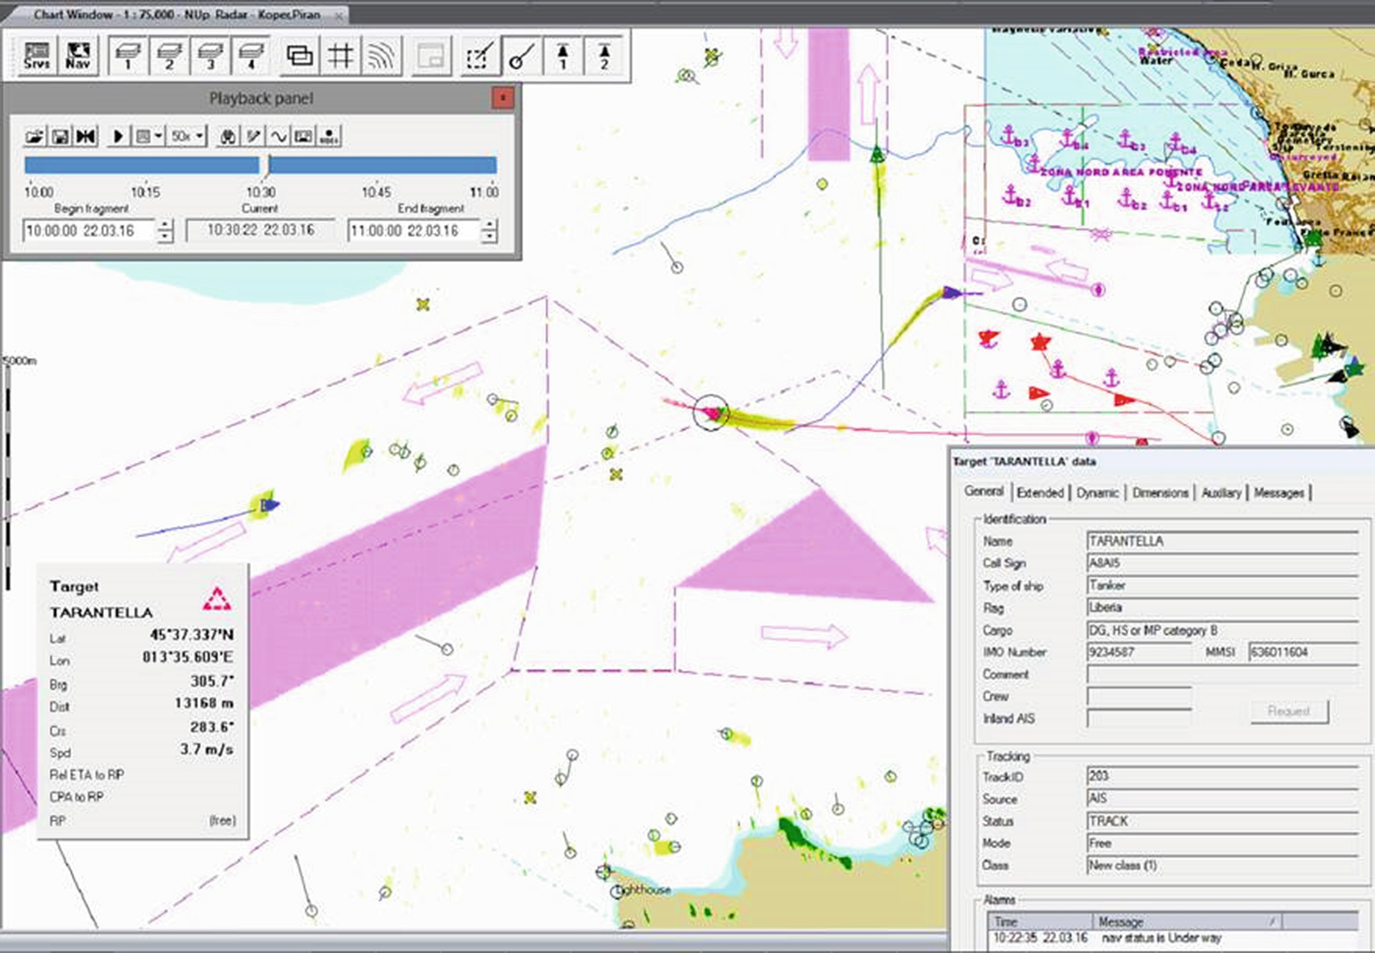Toggle the grid overlay icon
This screenshot has width=1375, height=953.
[340, 55]
